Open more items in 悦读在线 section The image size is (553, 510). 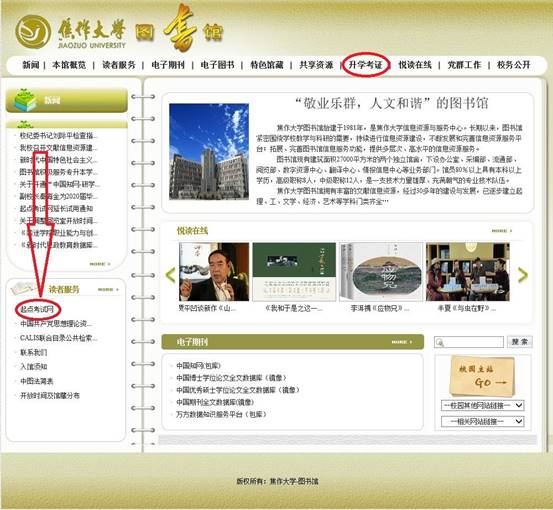pyautogui.click(x=502, y=231)
